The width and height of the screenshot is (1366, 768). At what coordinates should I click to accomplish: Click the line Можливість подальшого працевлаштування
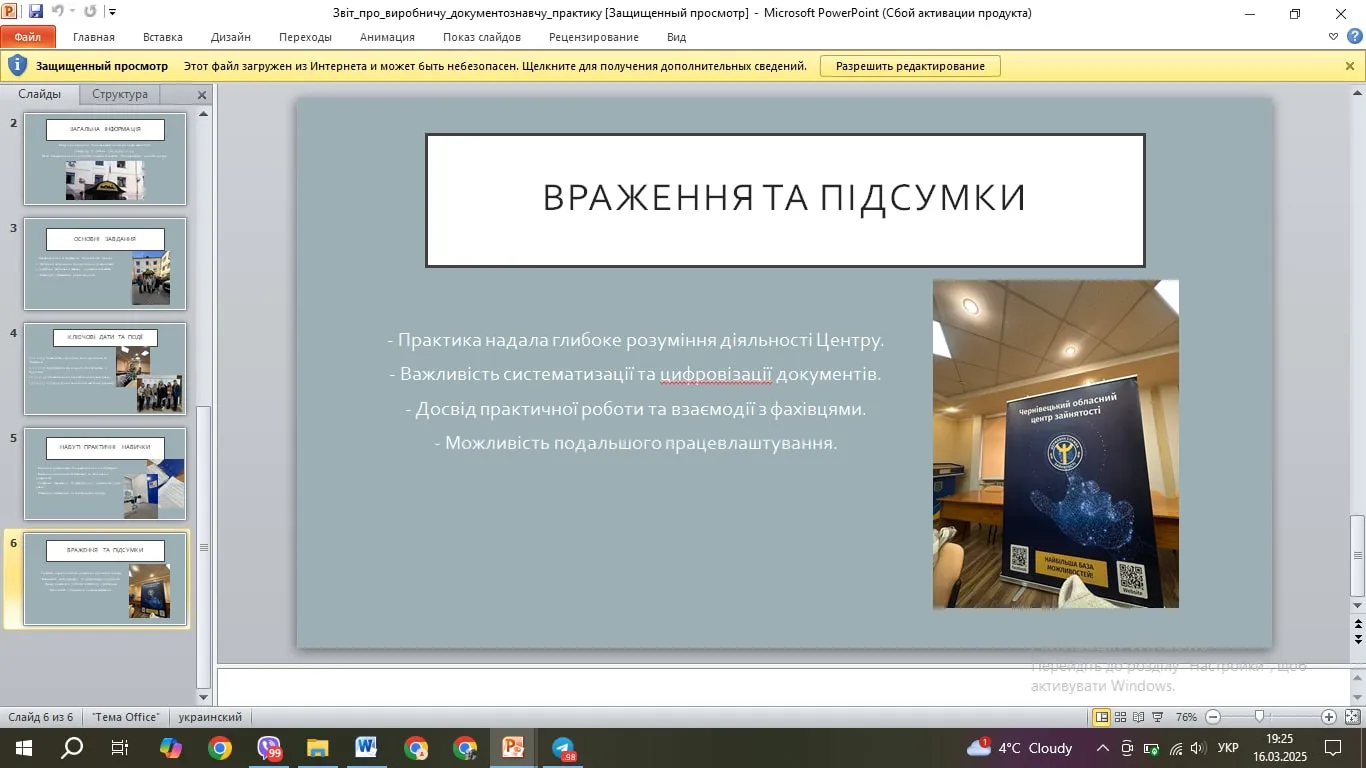(x=636, y=443)
